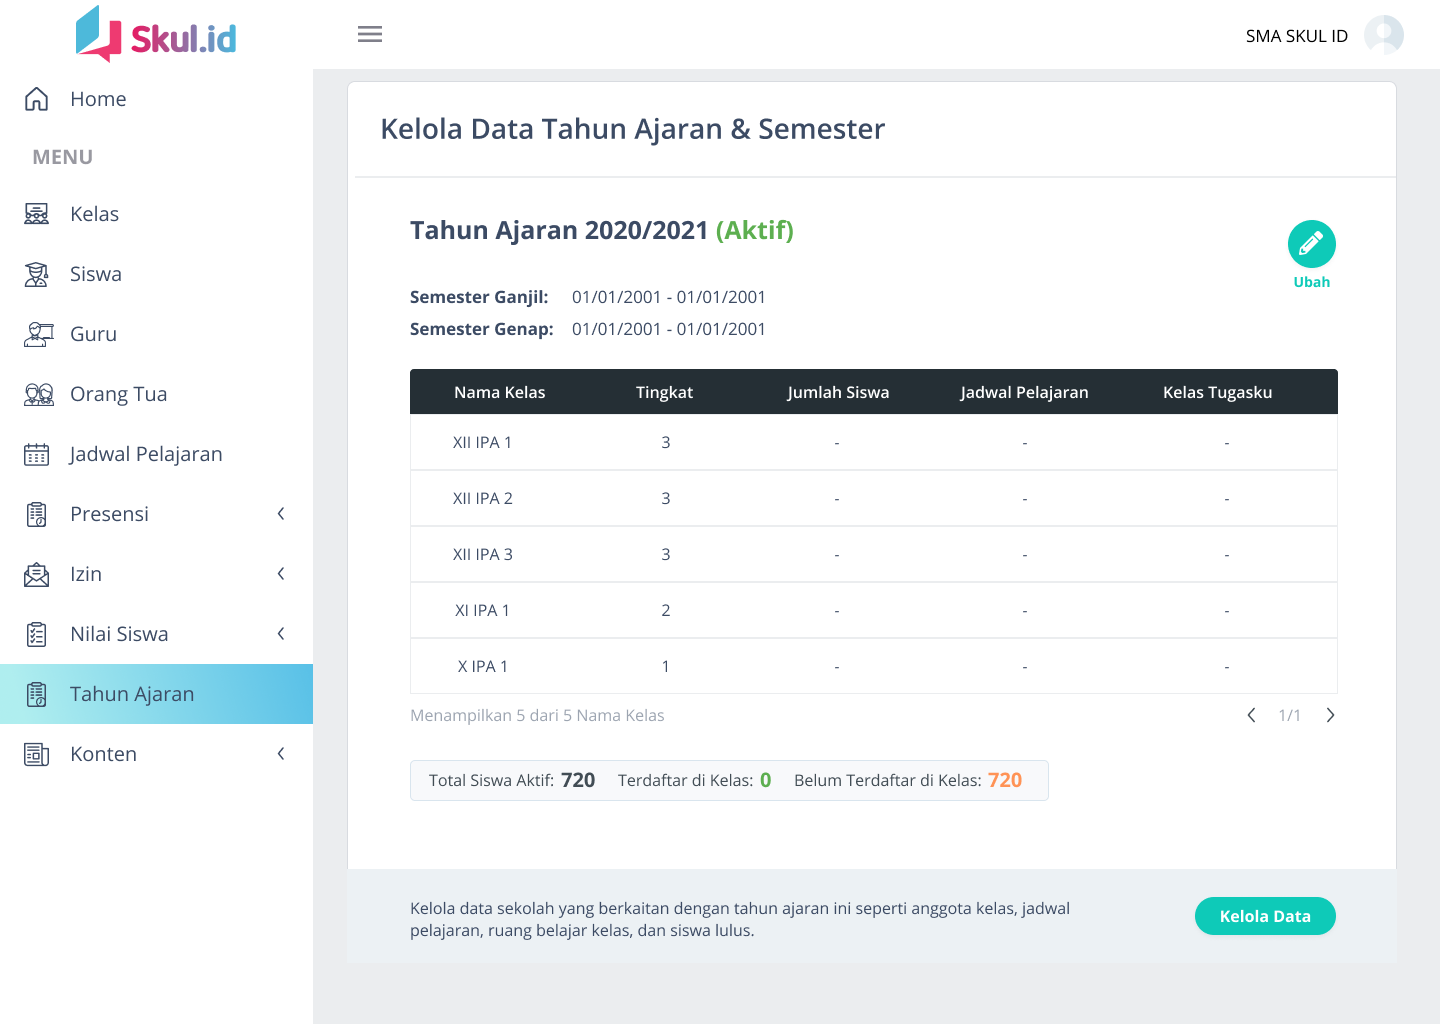This screenshot has height=1024, width=1440.
Task: Expand the Nilai Siswa submenu chevron
Action: pyautogui.click(x=281, y=634)
